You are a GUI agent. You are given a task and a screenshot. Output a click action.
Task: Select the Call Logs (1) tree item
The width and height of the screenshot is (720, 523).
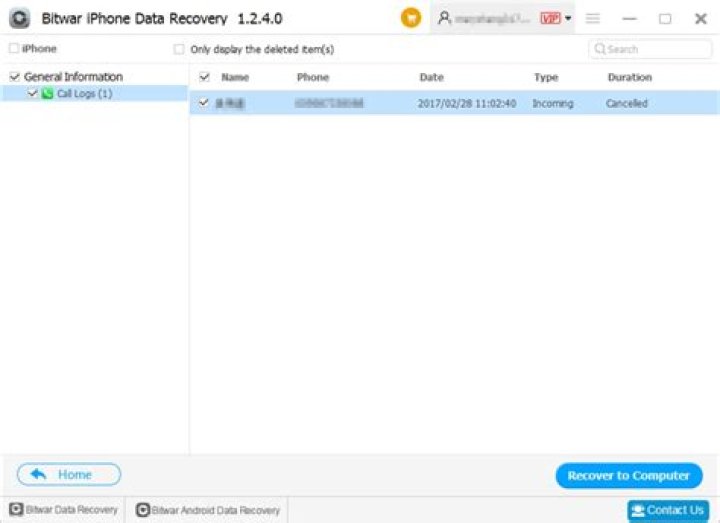coord(84,93)
